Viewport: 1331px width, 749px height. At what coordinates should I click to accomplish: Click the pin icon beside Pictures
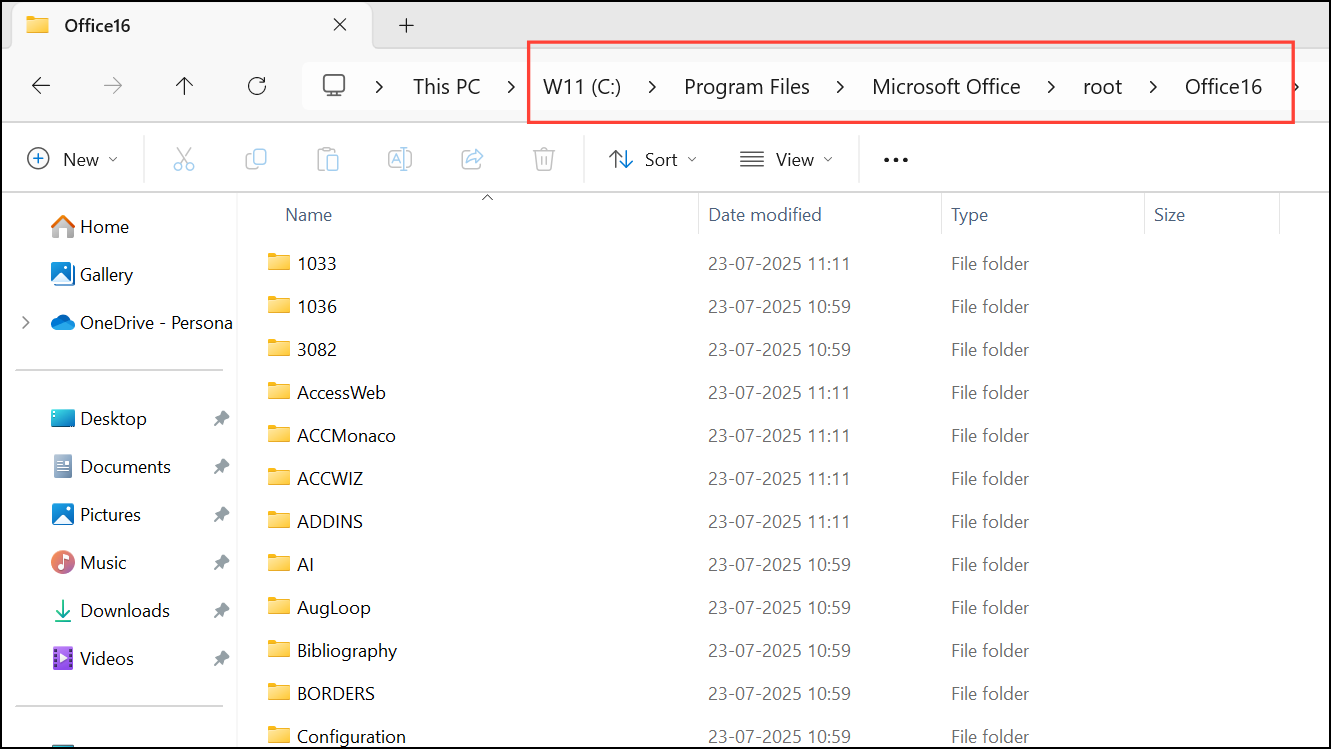[x=221, y=515]
